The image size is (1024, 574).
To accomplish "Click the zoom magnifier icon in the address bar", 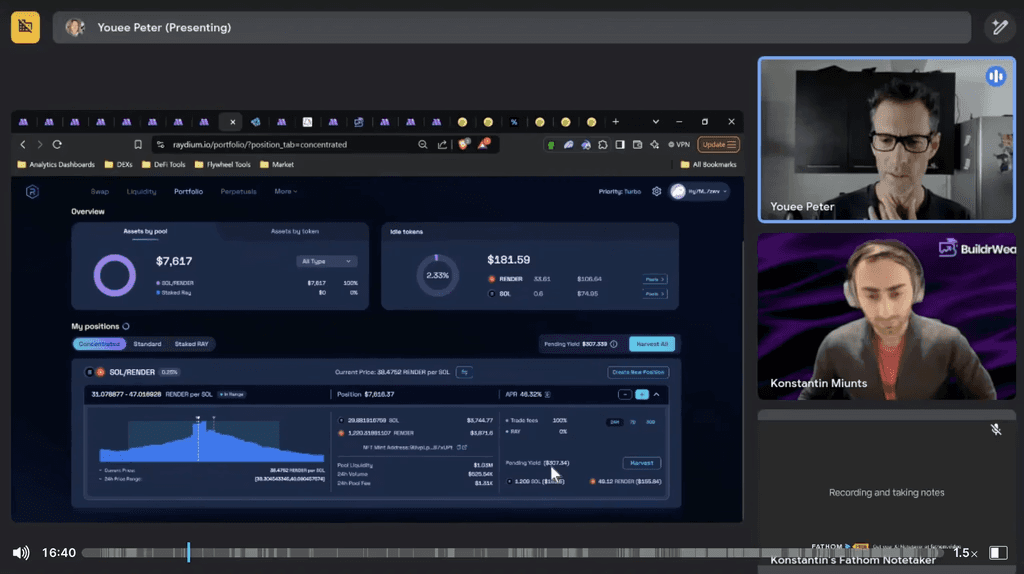I will 423,144.
